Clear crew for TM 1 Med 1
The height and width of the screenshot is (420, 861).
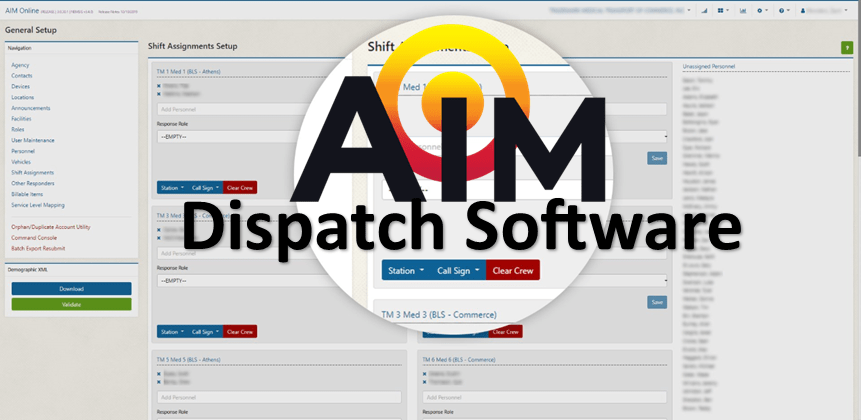240,188
